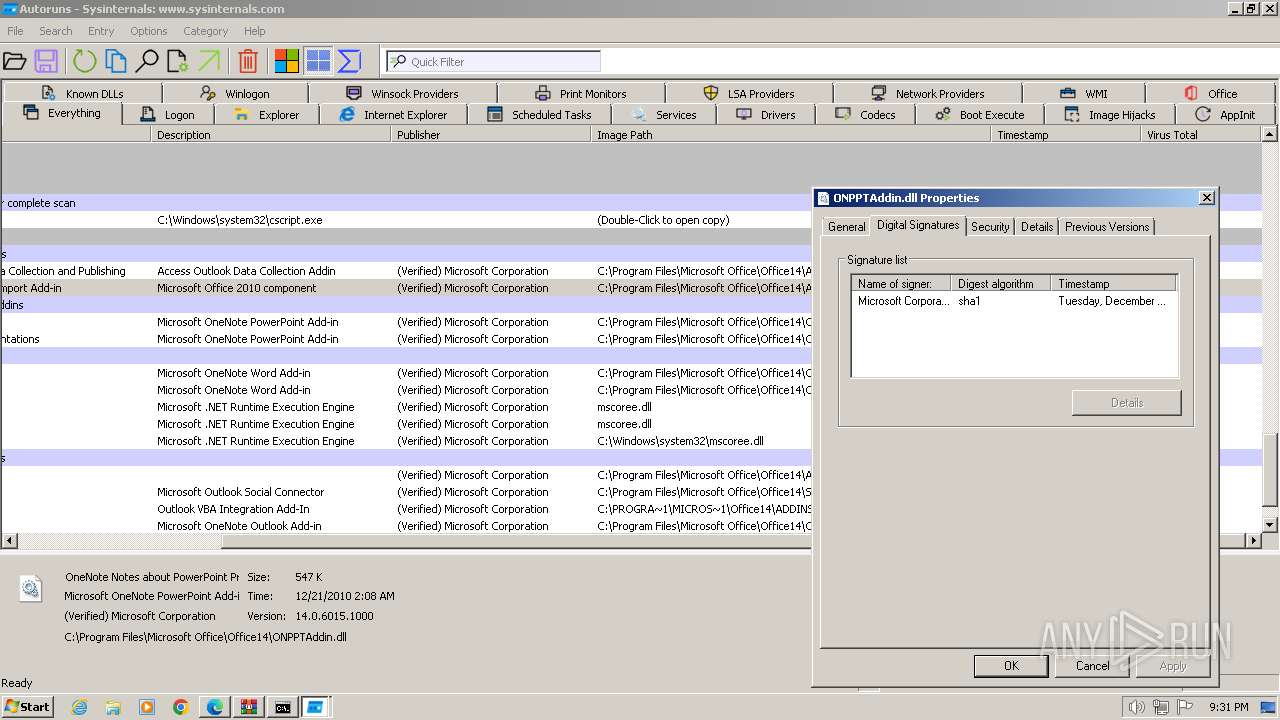
Task: Switch to the Services tab
Action: [x=664, y=114]
